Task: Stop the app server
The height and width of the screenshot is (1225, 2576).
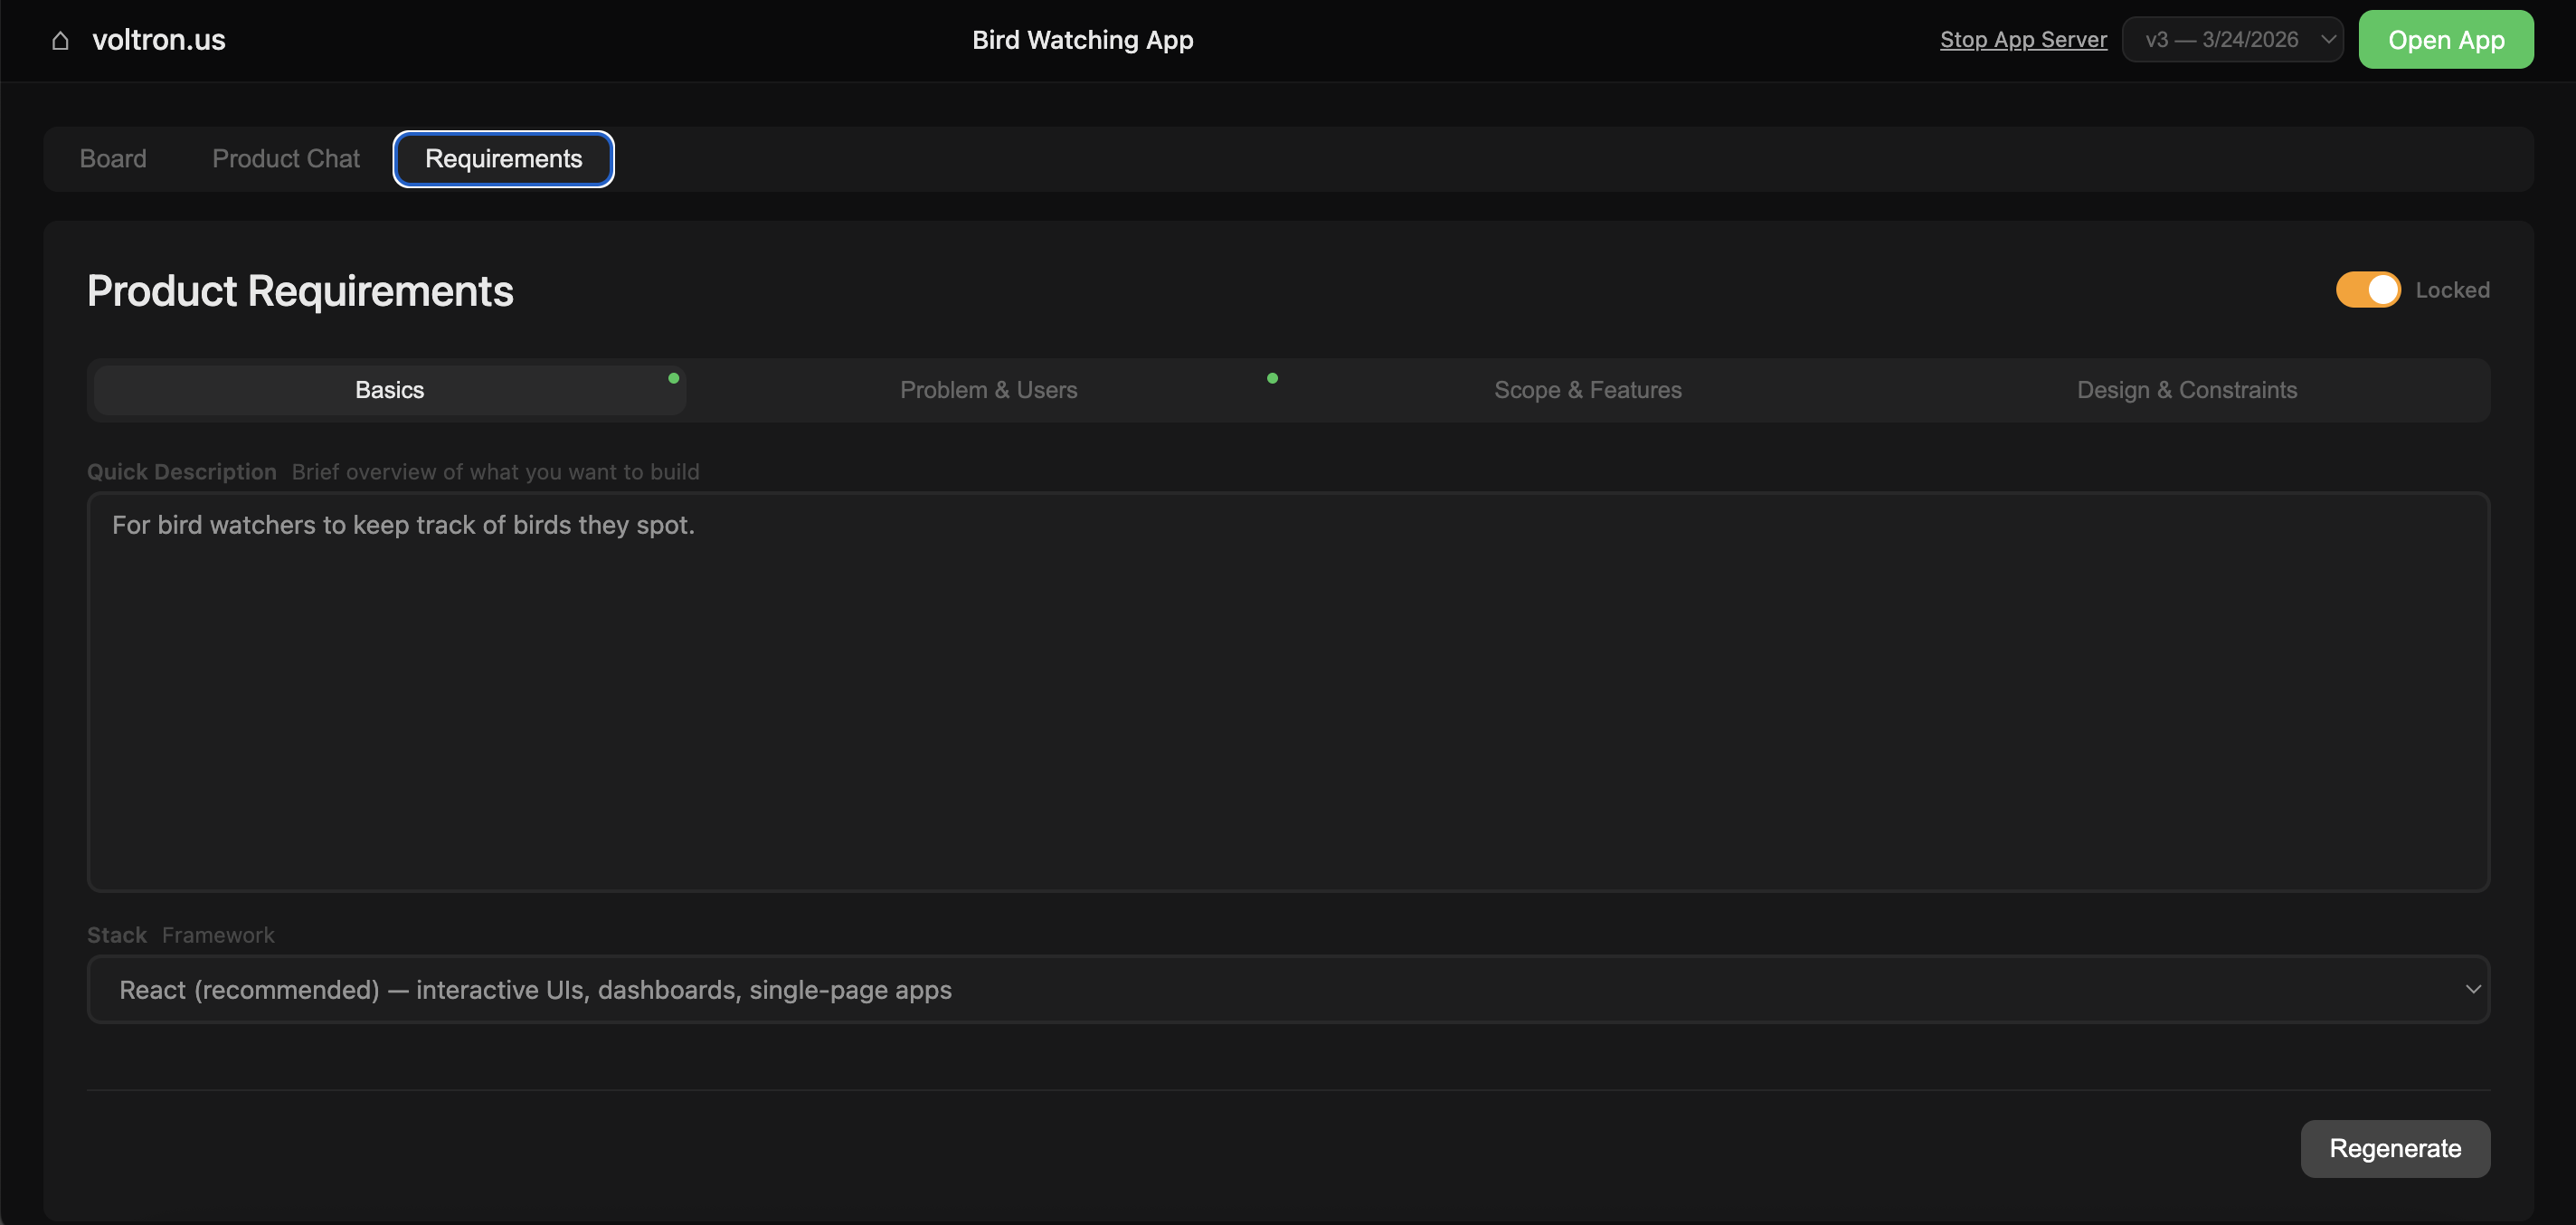Action: point(2022,40)
